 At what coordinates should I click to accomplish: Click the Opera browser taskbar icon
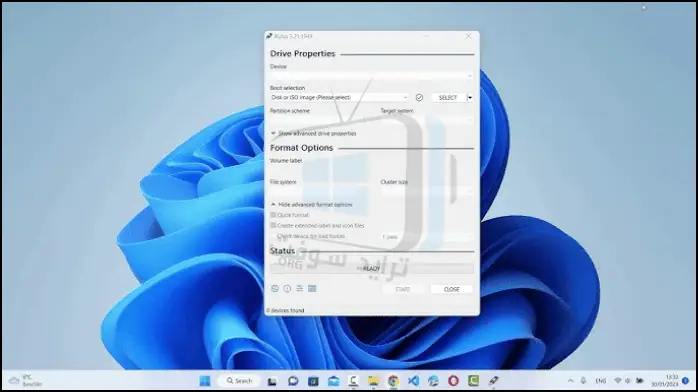point(453,381)
